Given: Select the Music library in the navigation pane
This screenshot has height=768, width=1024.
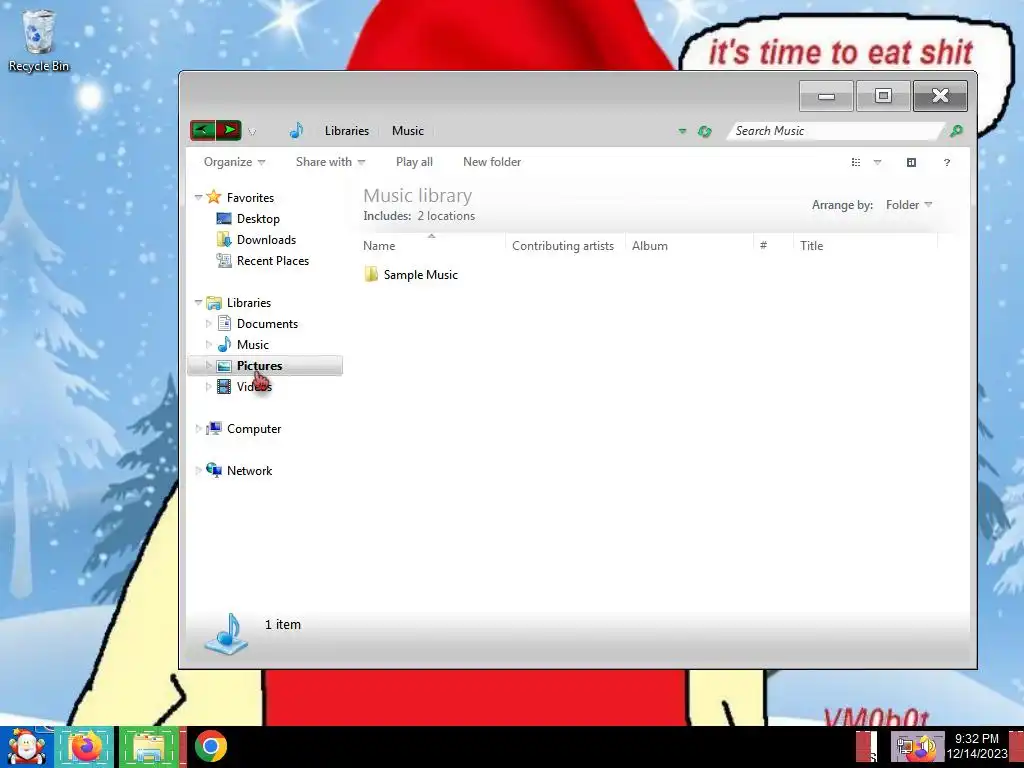Looking at the screenshot, I should click(253, 345).
